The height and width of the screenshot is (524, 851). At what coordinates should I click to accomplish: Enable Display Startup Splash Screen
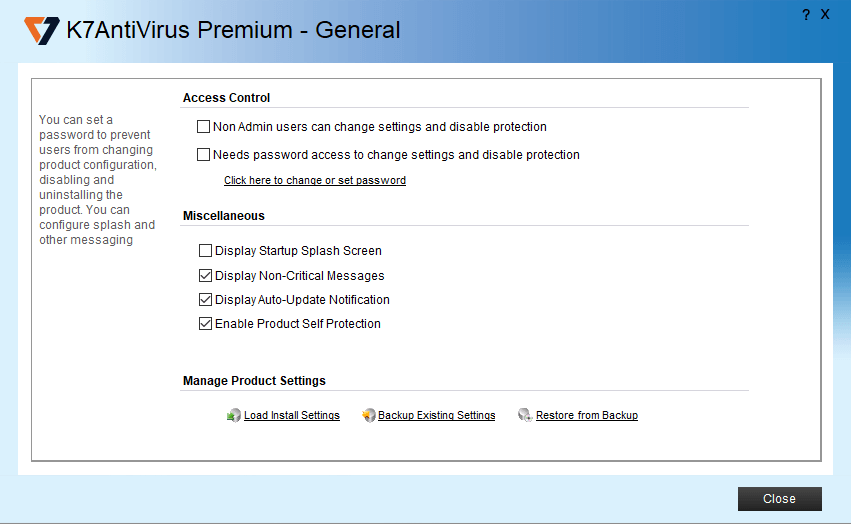(206, 251)
